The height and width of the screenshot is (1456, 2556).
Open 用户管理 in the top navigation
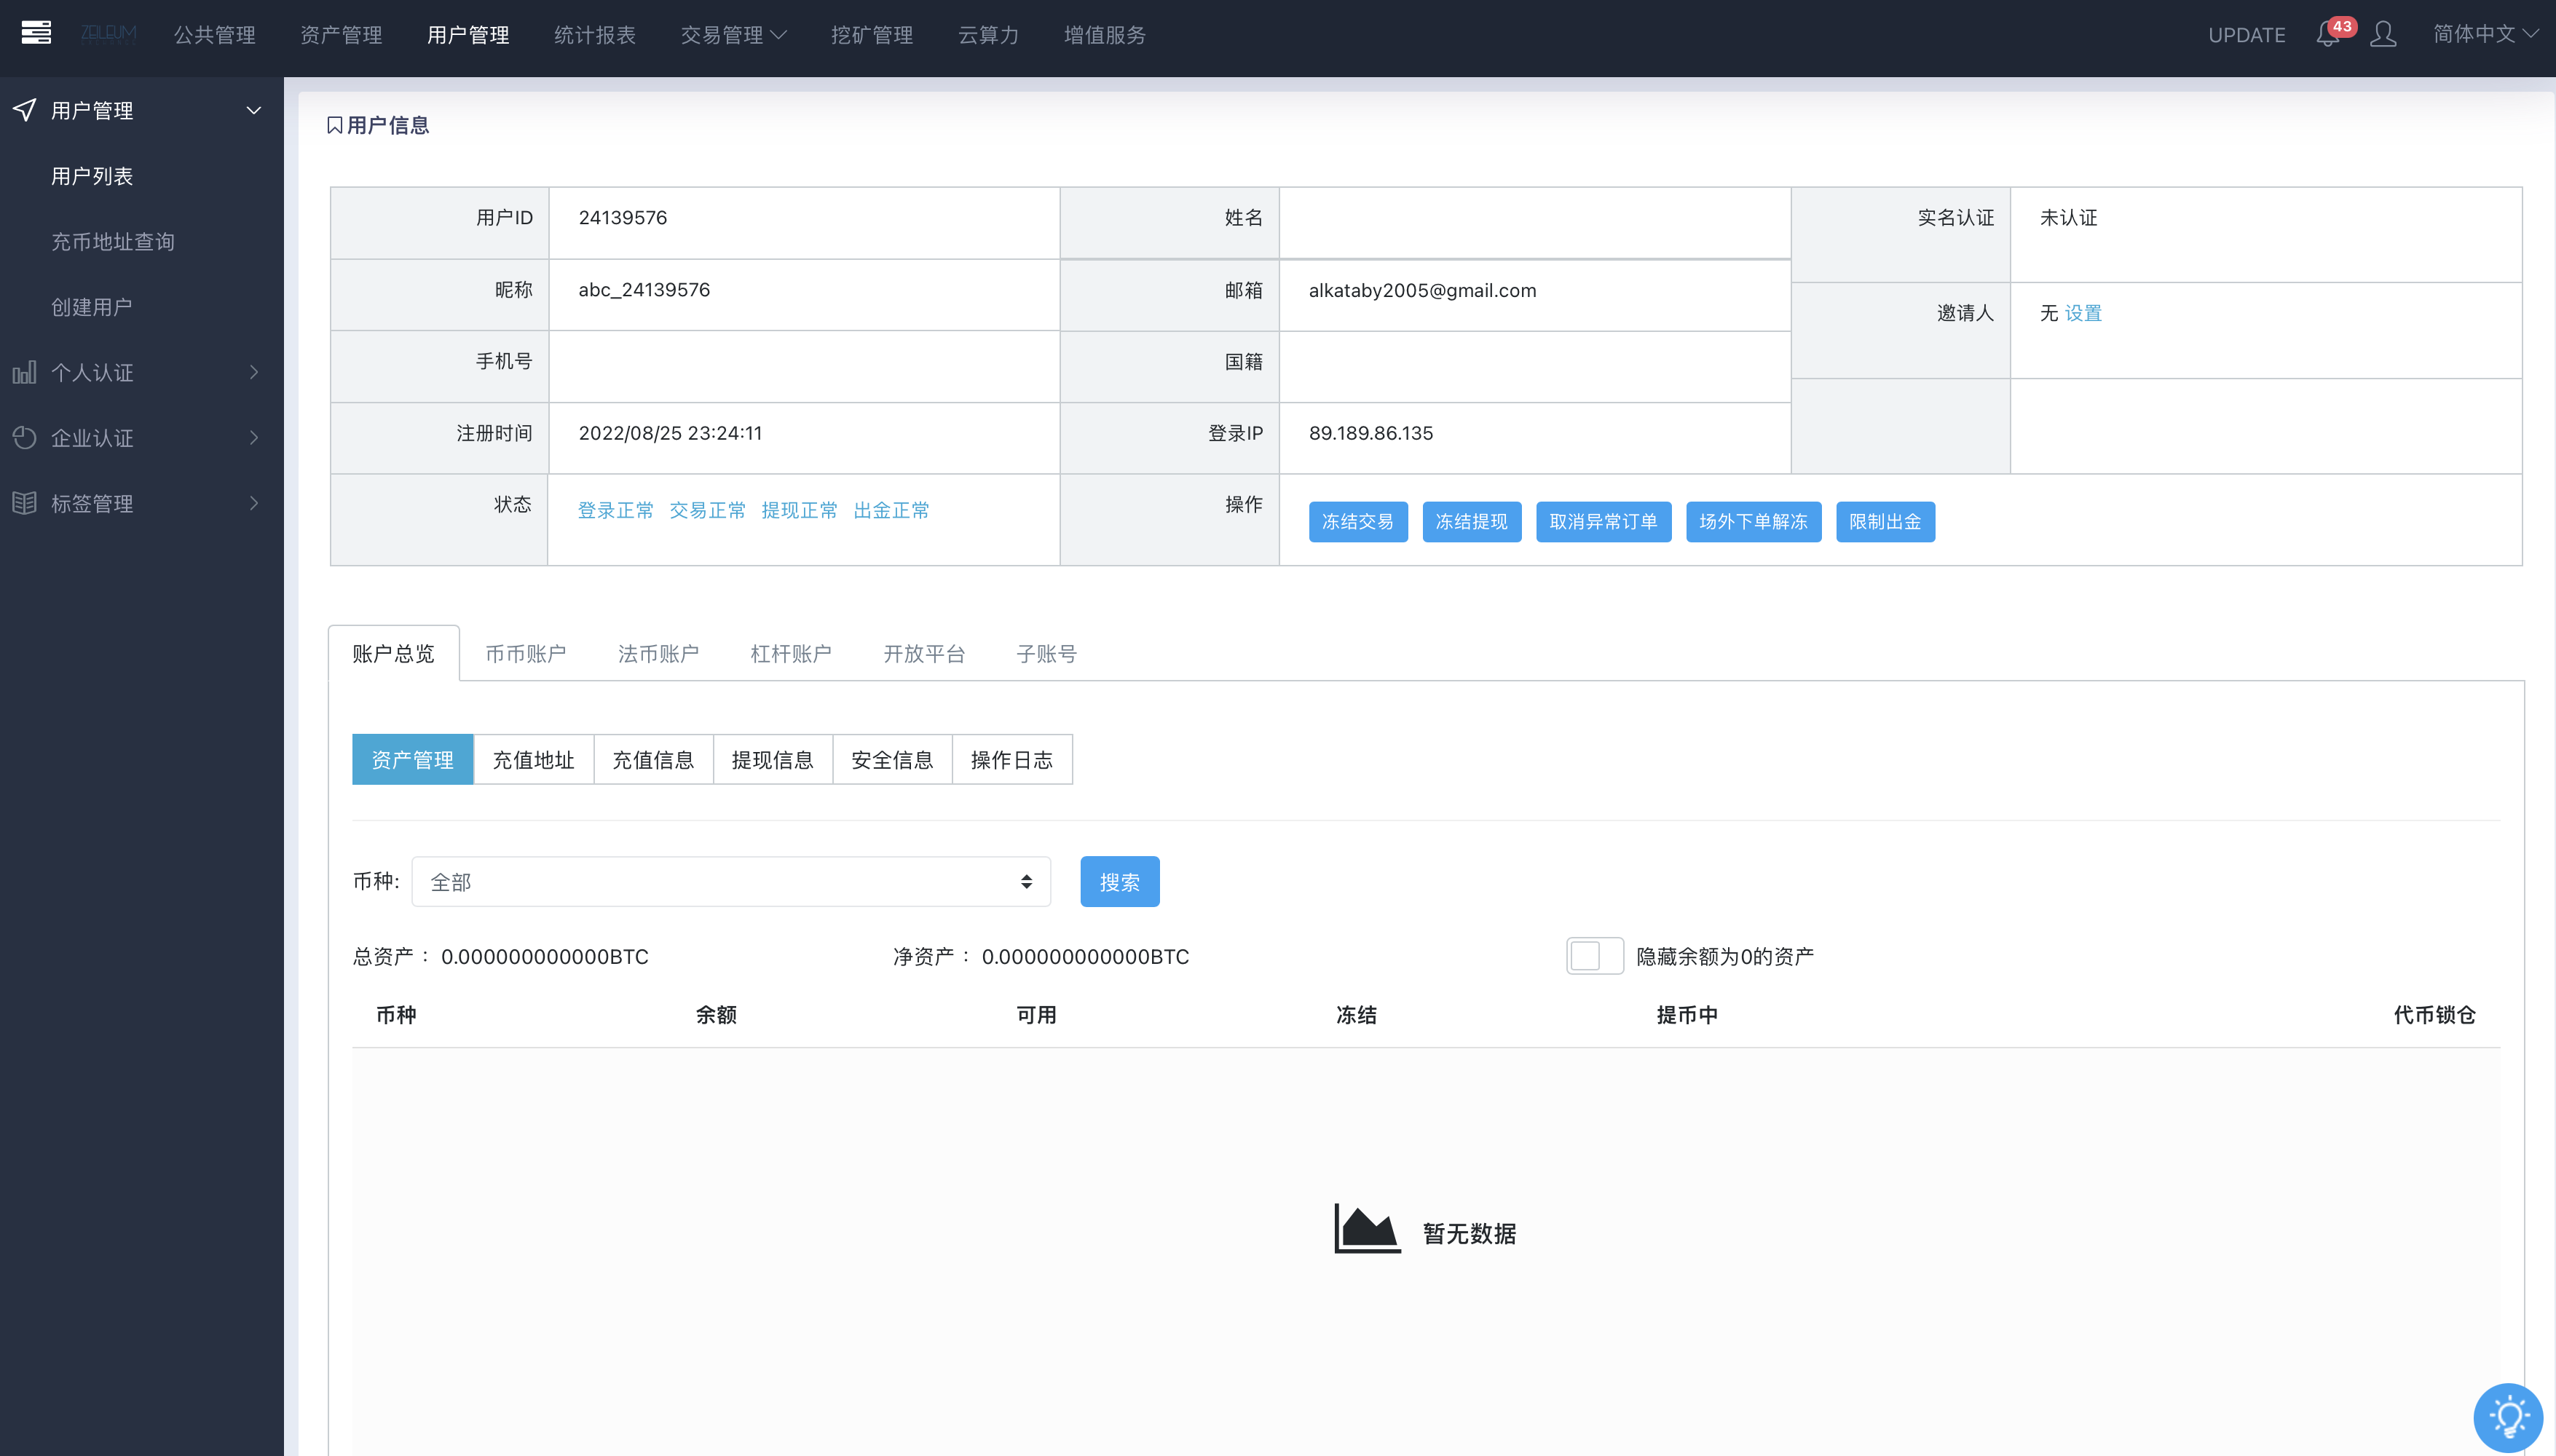click(x=468, y=35)
